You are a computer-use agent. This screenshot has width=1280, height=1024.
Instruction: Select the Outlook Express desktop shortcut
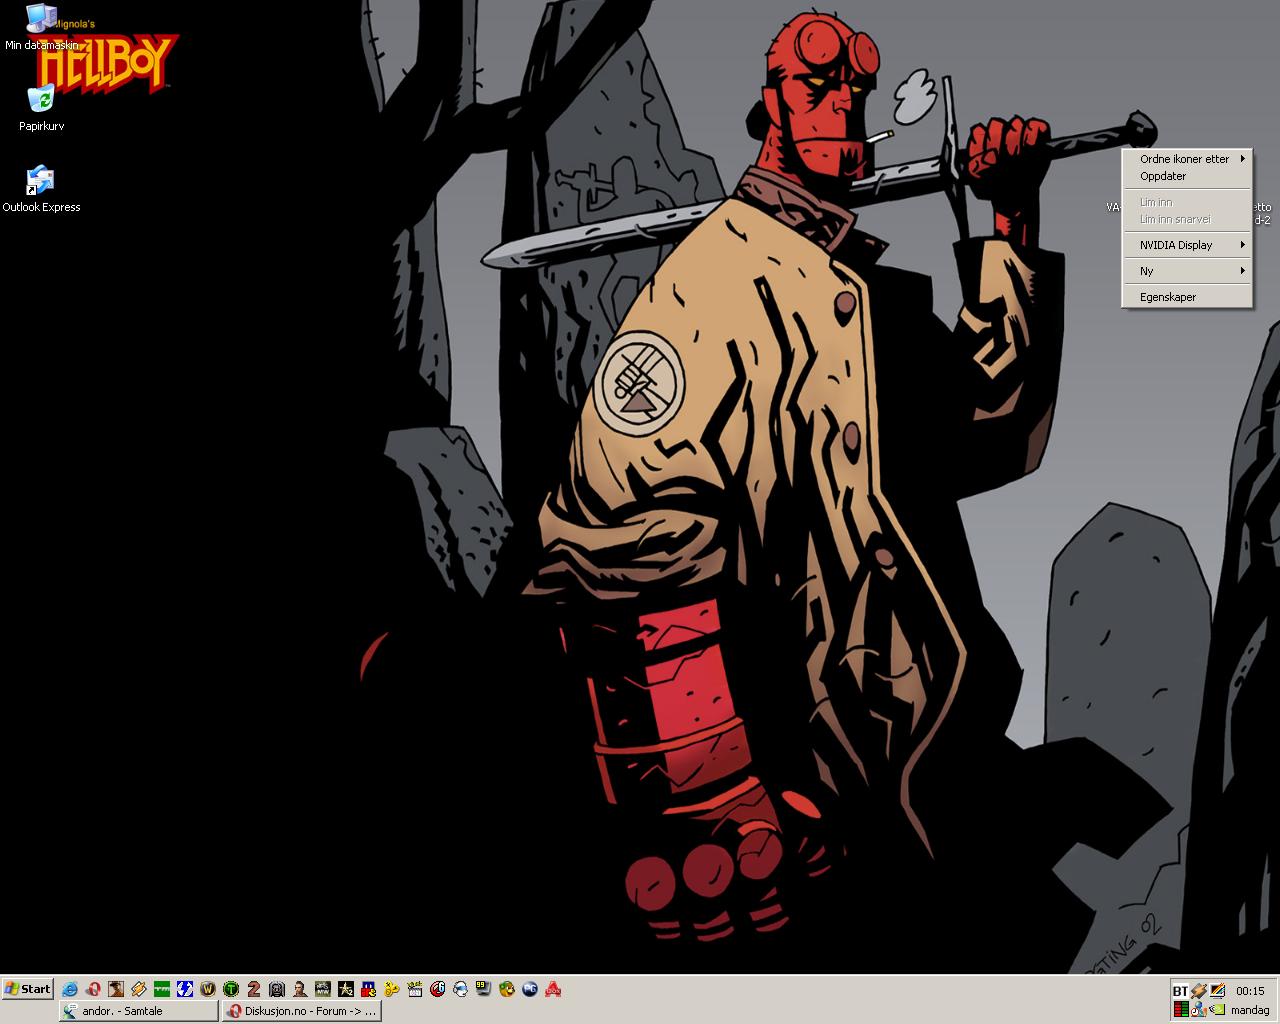click(x=41, y=190)
